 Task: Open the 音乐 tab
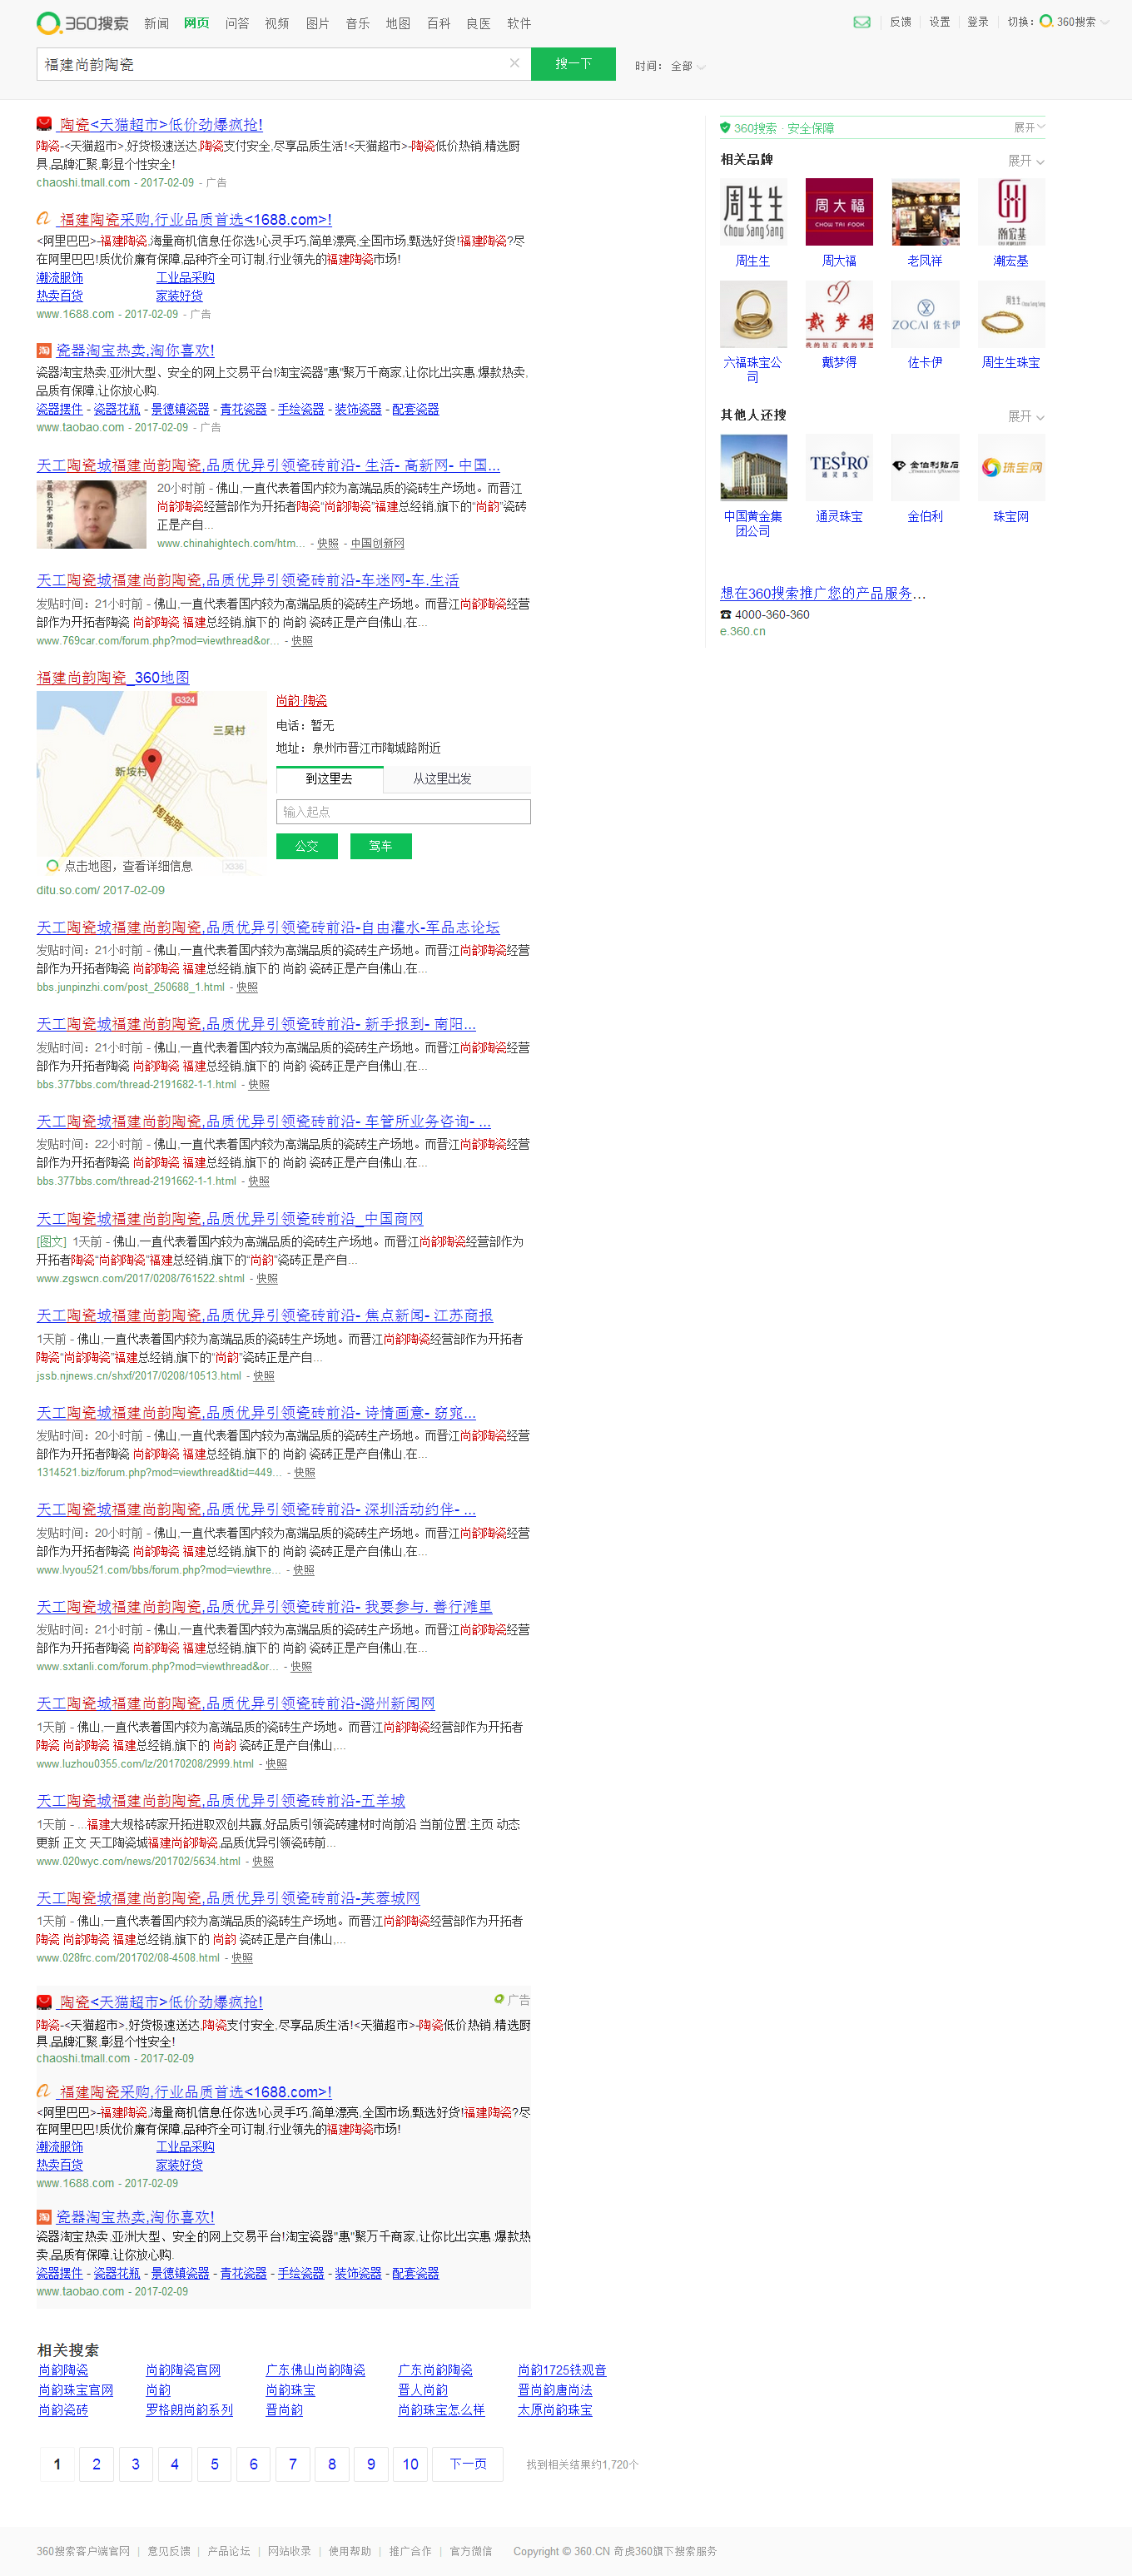point(357,23)
